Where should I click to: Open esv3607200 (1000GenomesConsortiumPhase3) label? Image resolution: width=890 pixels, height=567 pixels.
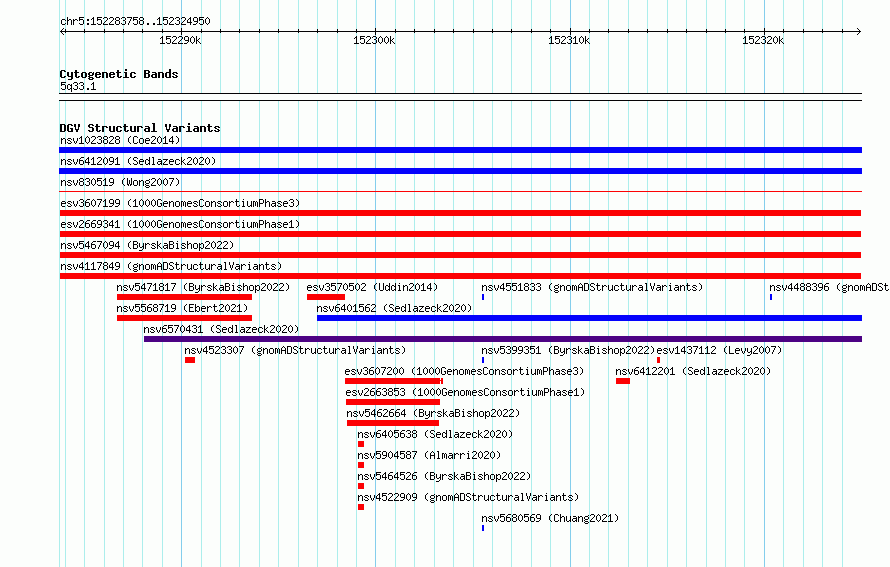[464, 371]
